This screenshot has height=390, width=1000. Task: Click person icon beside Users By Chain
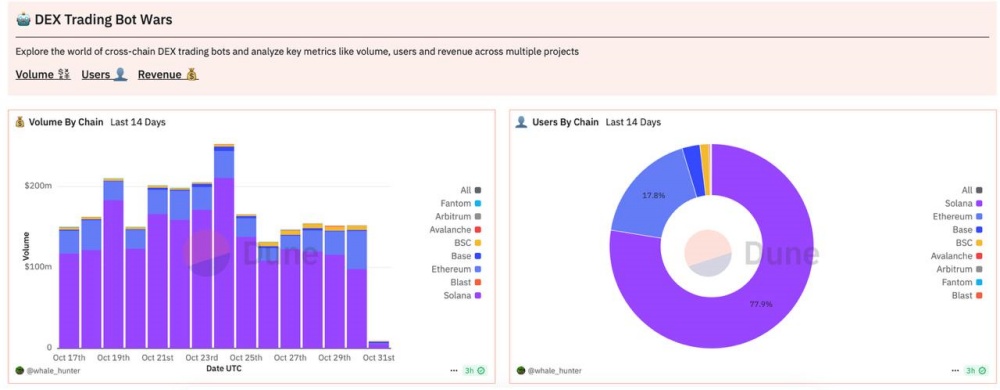520,122
